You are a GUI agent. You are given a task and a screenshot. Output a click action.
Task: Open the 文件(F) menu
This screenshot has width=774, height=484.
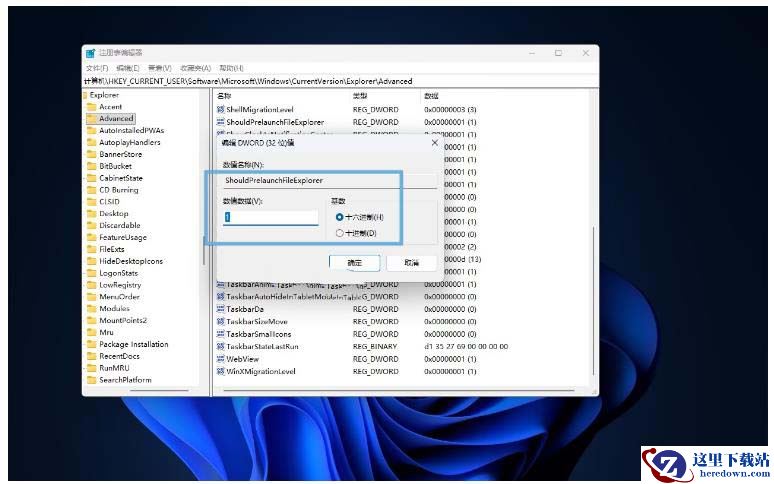click(97, 68)
